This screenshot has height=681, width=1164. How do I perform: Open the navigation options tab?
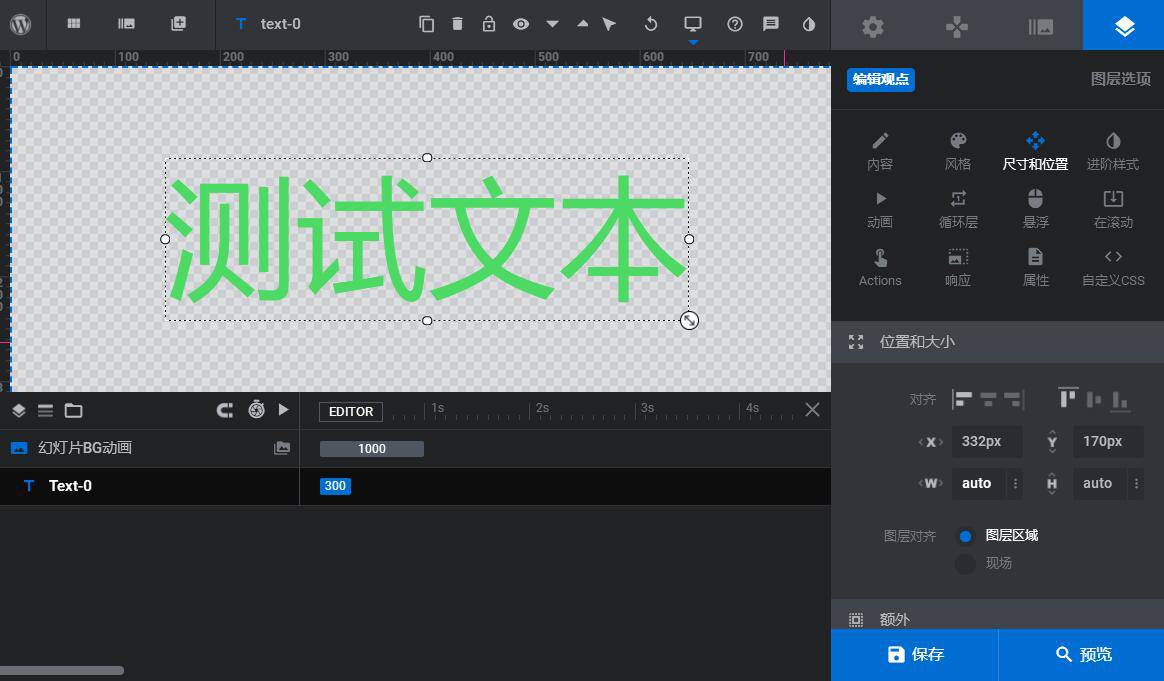(957, 27)
